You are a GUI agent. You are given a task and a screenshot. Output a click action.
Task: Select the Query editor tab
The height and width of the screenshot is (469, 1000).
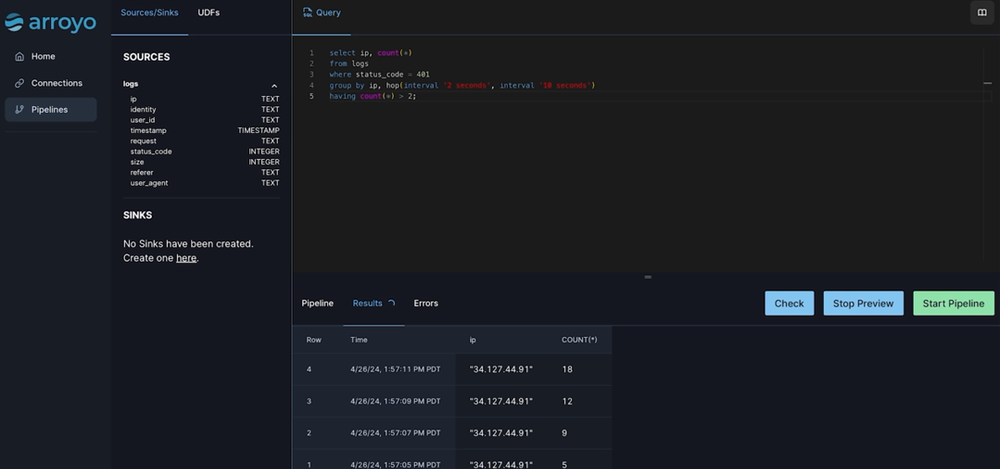321,13
